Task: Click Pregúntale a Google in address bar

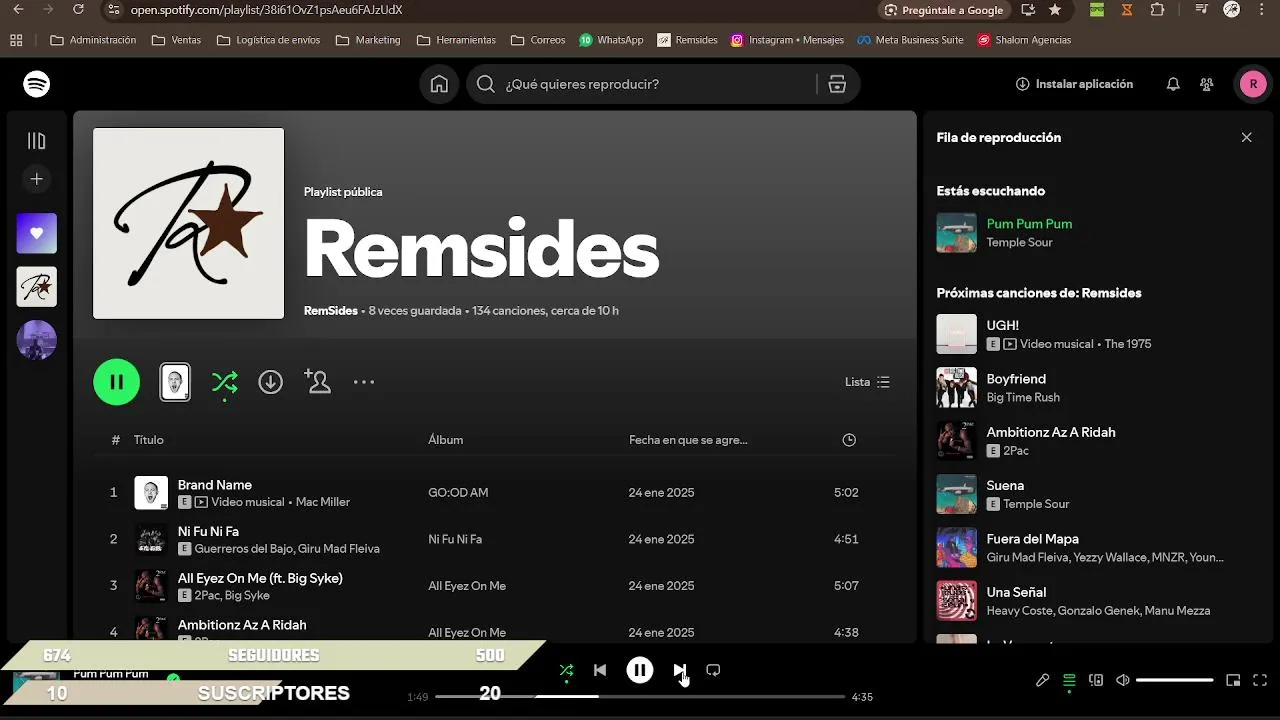Action: (945, 10)
